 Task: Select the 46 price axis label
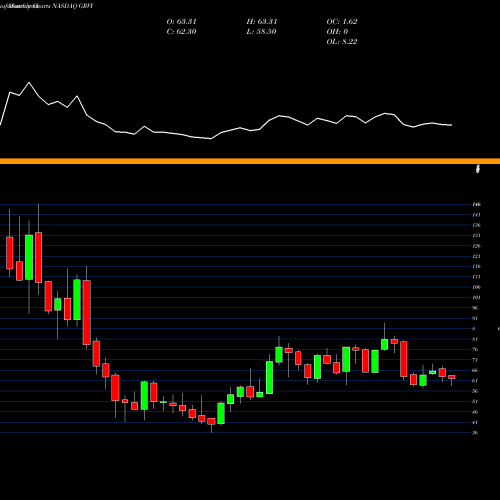[475, 412]
